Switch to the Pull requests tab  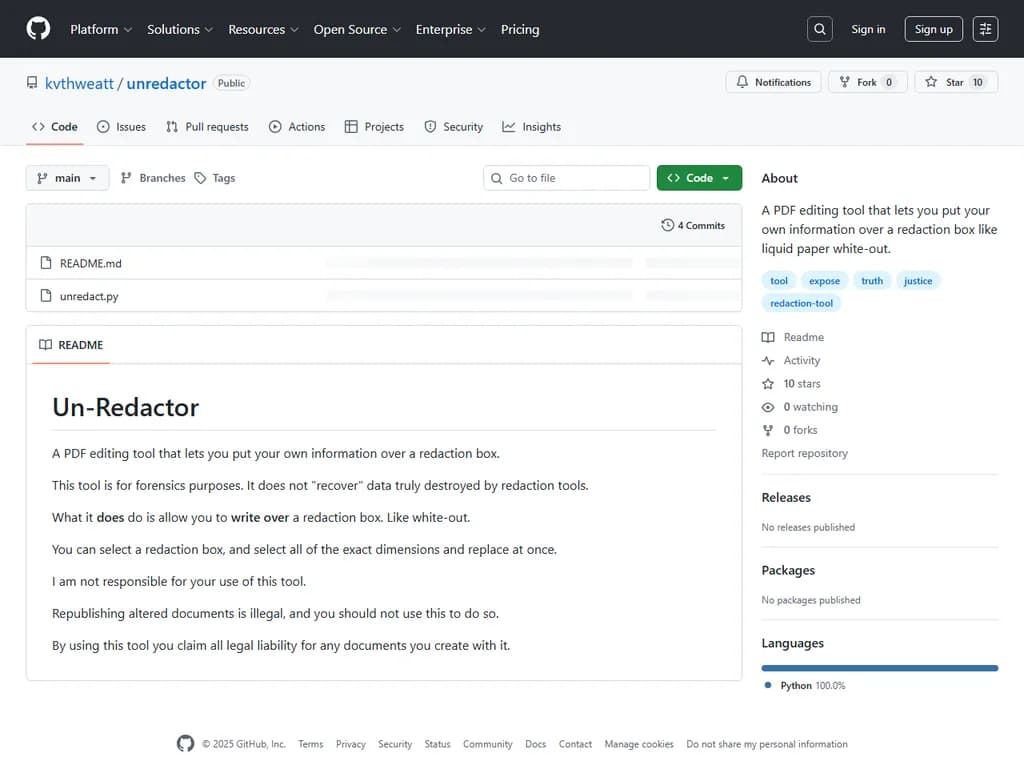[x=207, y=127]
